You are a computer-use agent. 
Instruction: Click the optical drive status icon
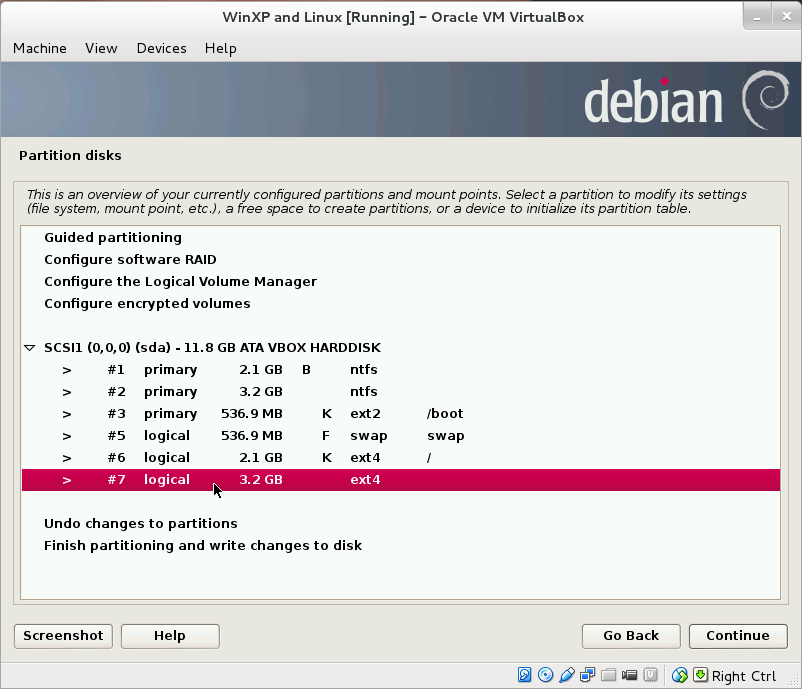tap(545, 675)
